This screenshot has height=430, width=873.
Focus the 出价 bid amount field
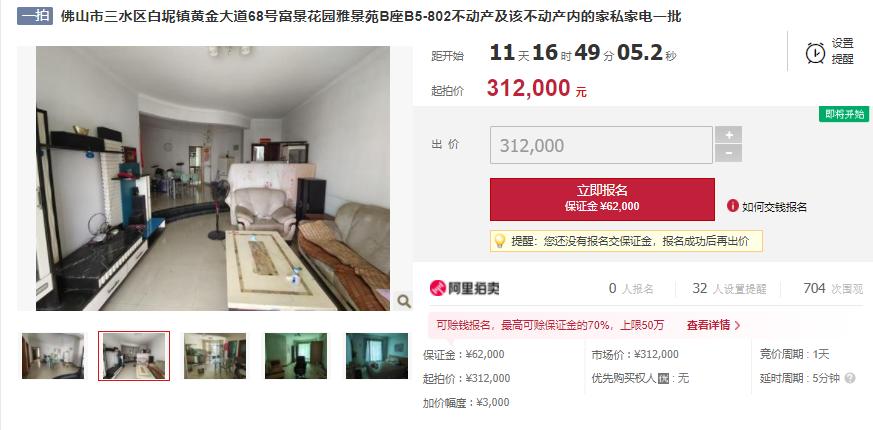click(601, 145)
